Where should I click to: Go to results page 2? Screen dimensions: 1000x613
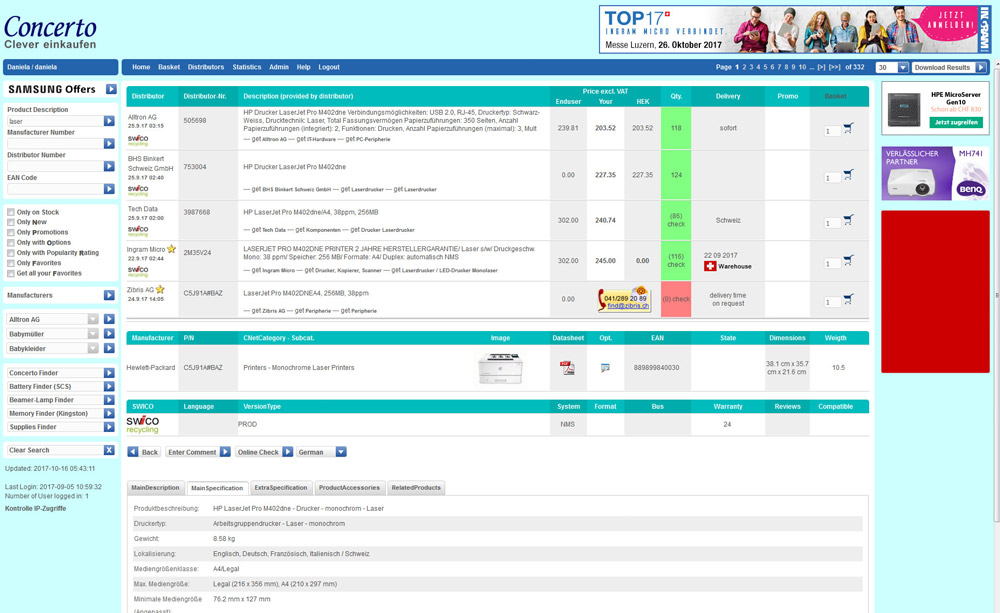pos(744,67)
